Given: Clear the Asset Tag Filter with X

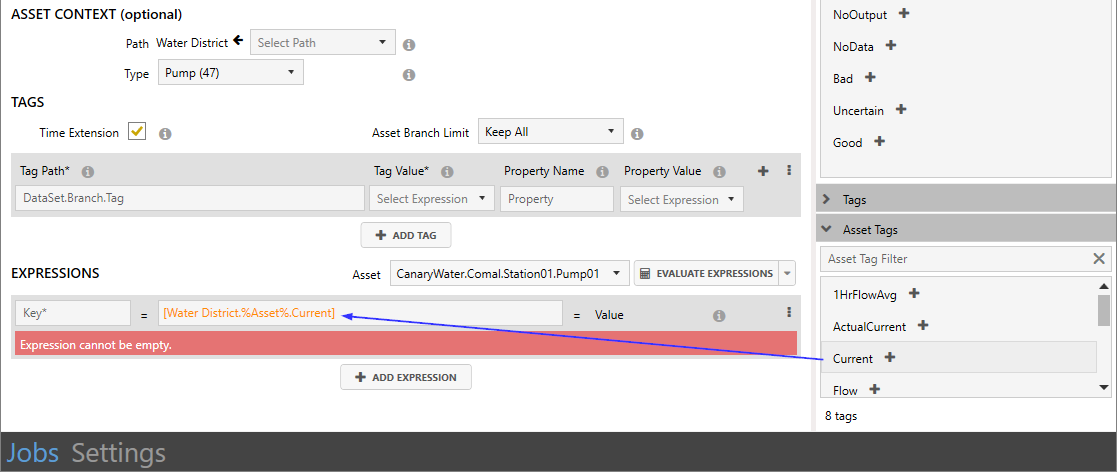Looking at the screenshot, I should 1099,259.
